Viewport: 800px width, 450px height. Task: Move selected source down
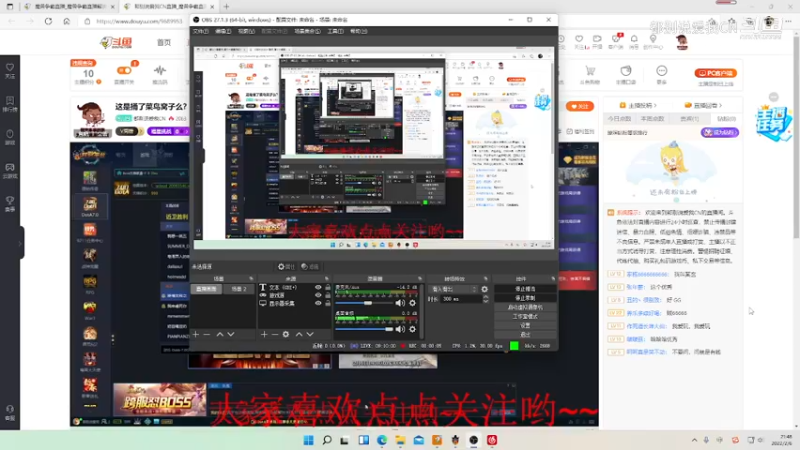[310, 334]
